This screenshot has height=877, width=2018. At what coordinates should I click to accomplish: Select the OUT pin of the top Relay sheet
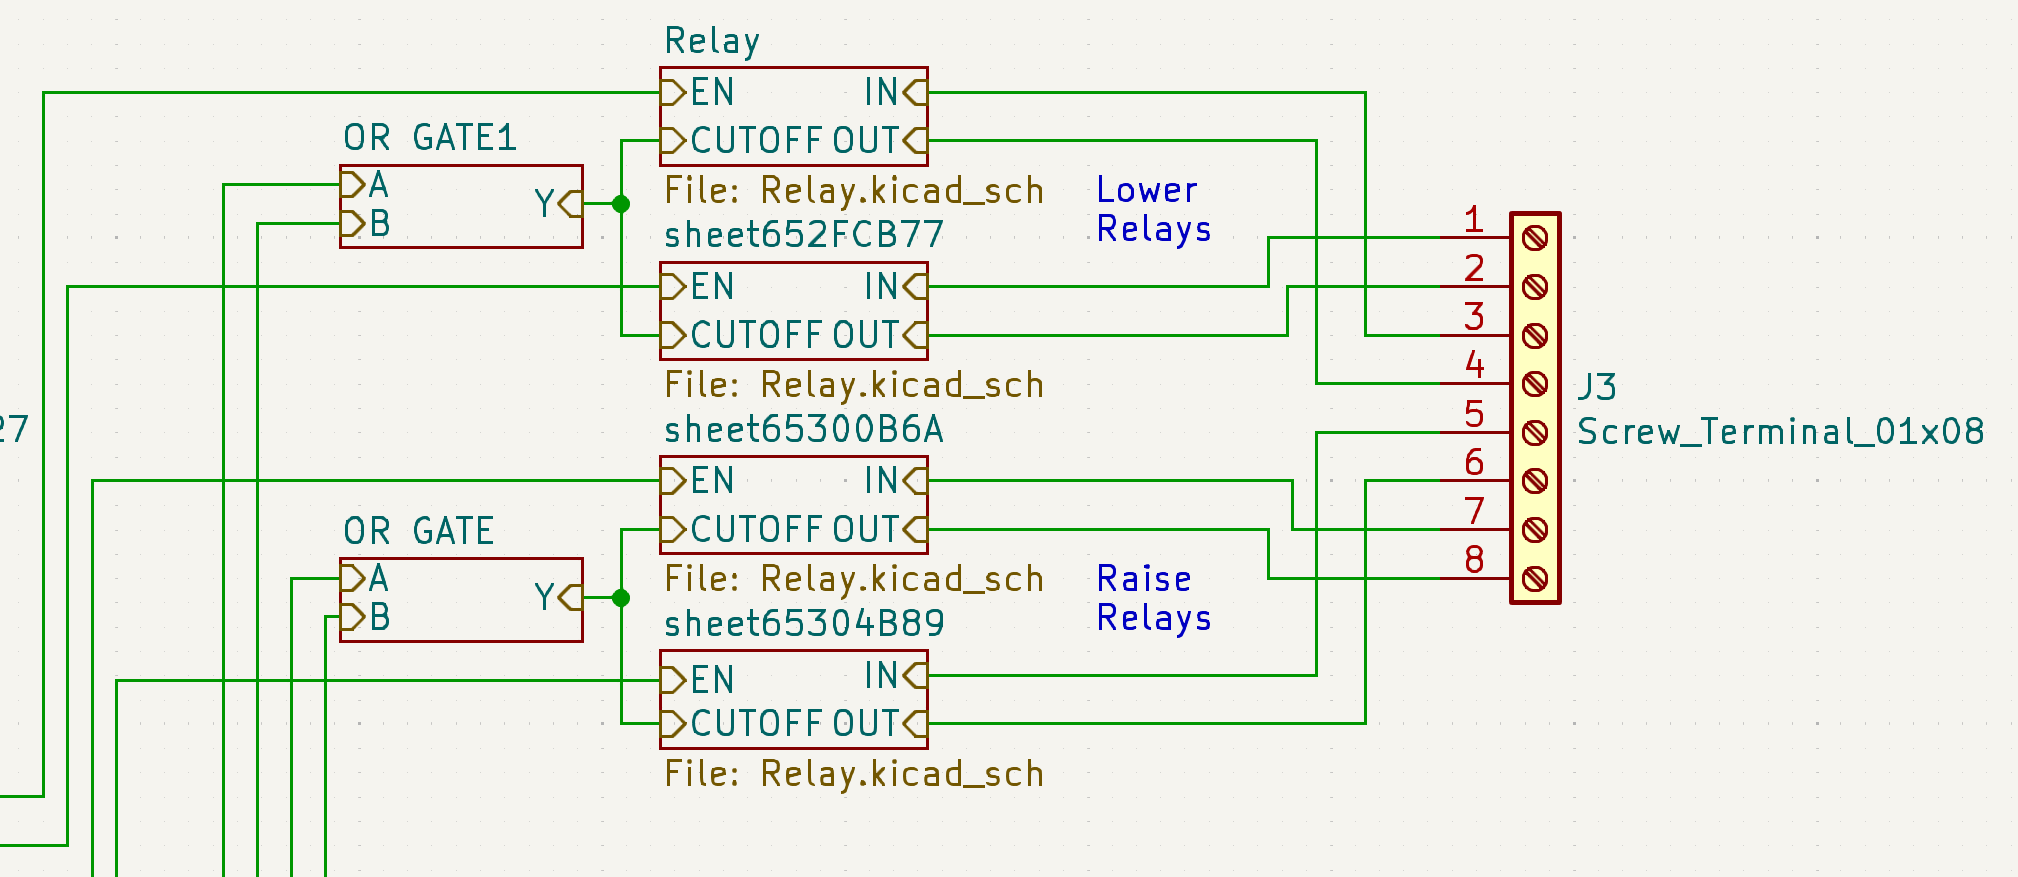pyautogui.click(x=880, y=141)
